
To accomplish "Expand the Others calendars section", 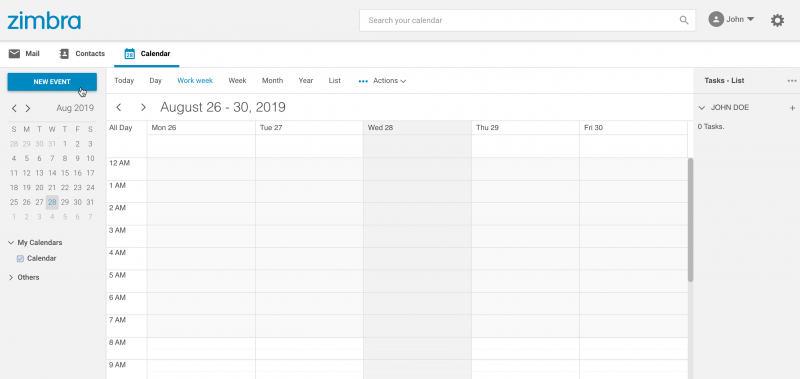I will tap(11, 277).
